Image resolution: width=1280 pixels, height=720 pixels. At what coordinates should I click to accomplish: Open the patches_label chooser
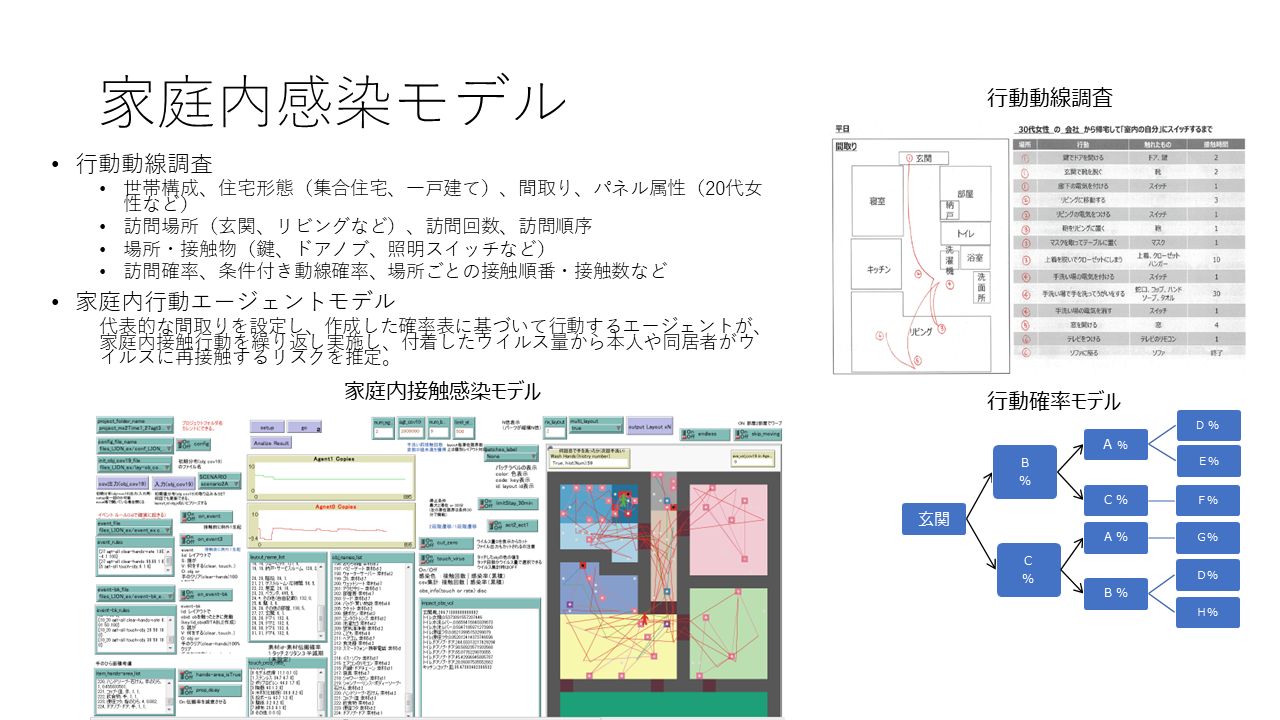pos(511,453)
